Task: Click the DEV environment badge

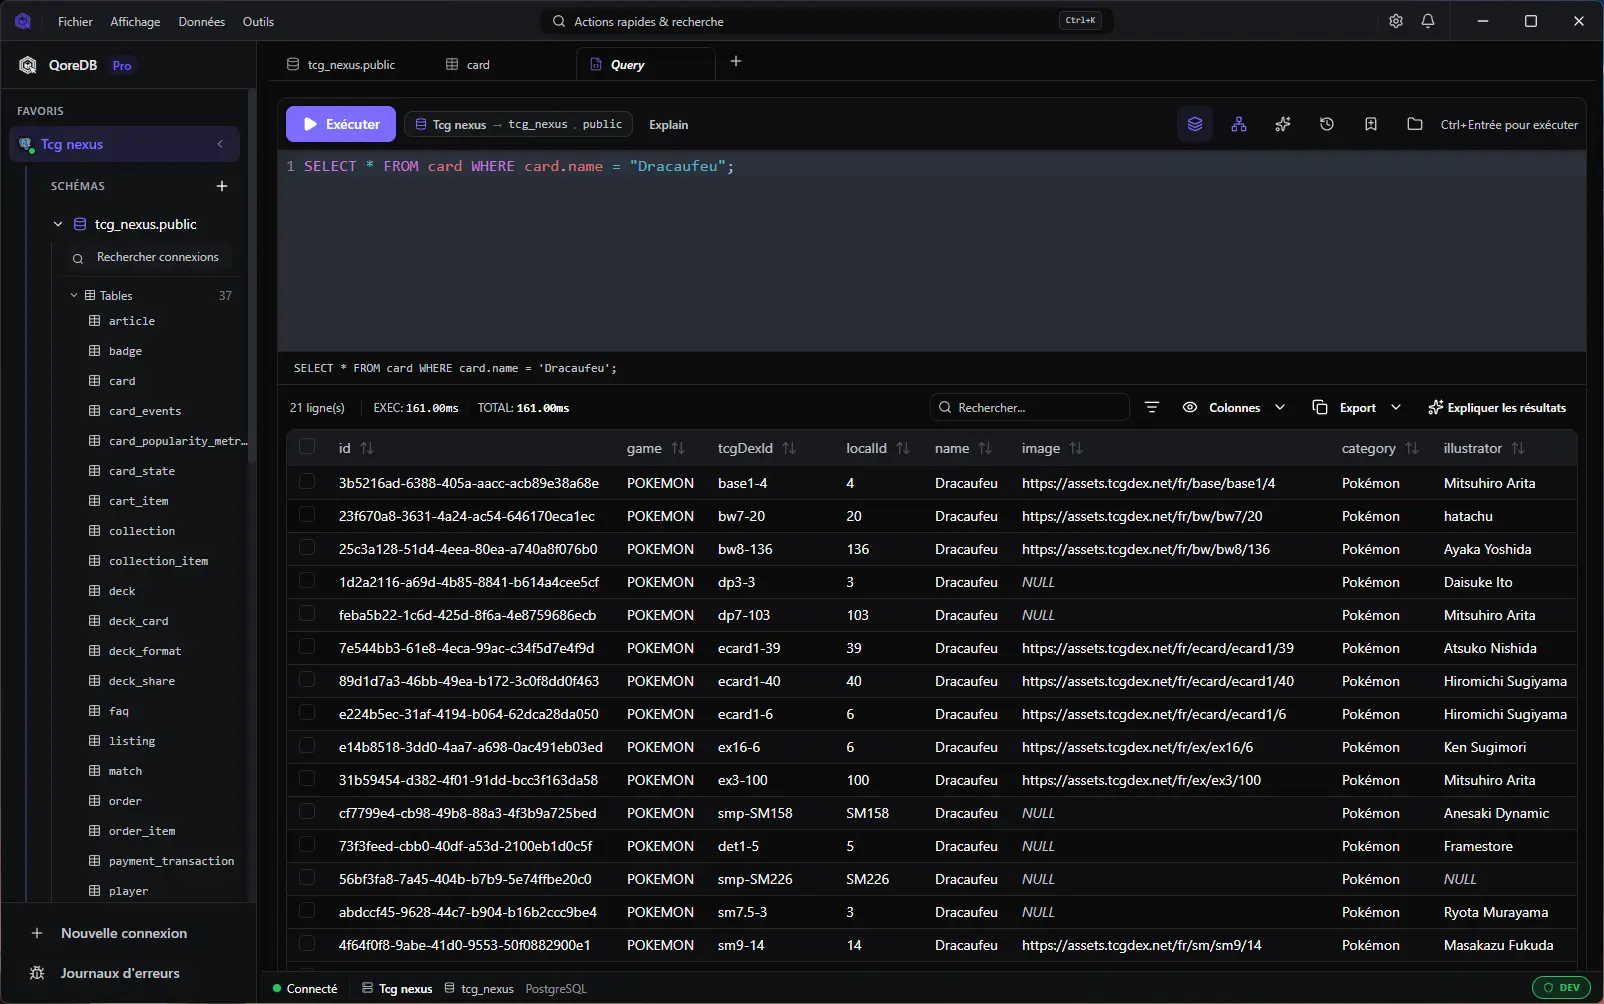Action: pos(1561,987)
